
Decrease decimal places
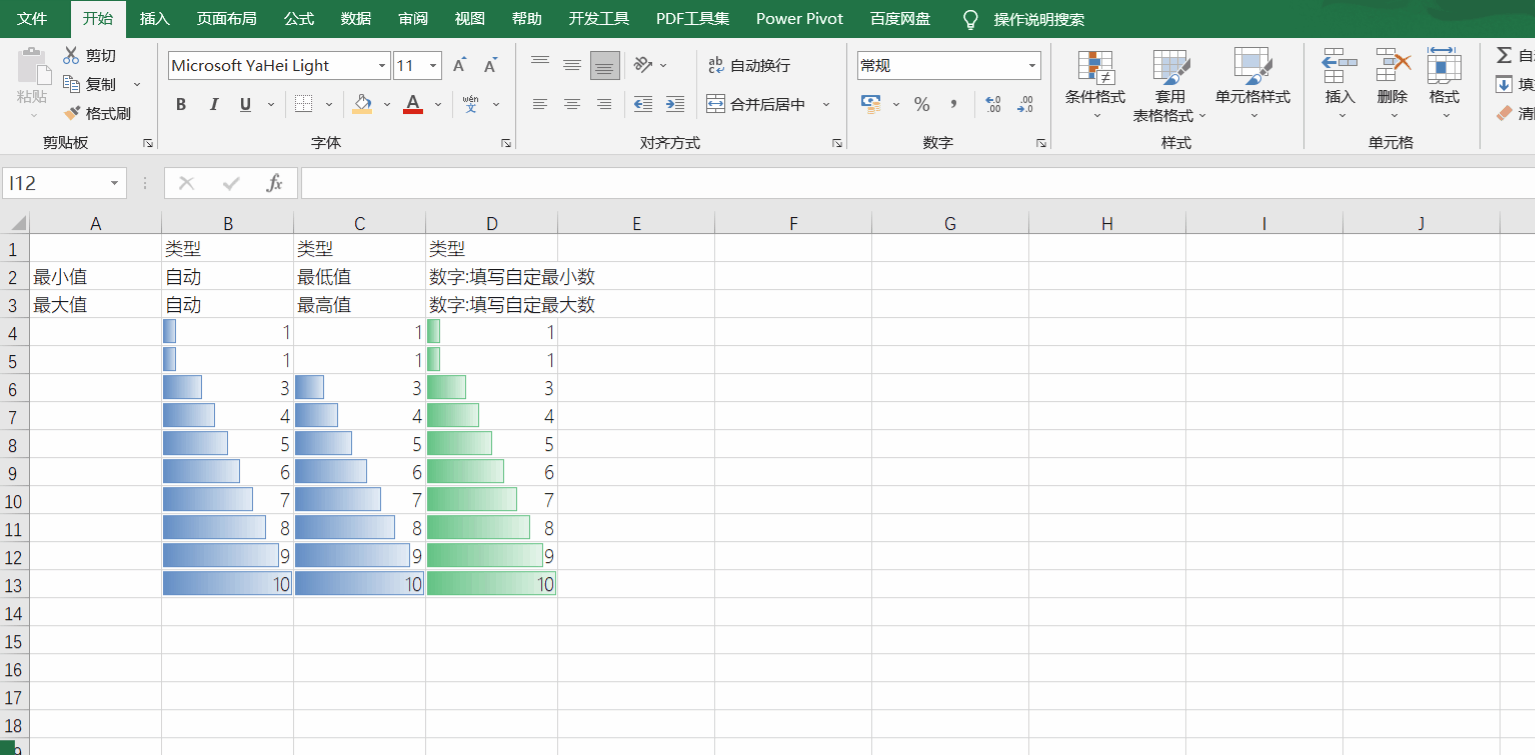coord(1025,104)
